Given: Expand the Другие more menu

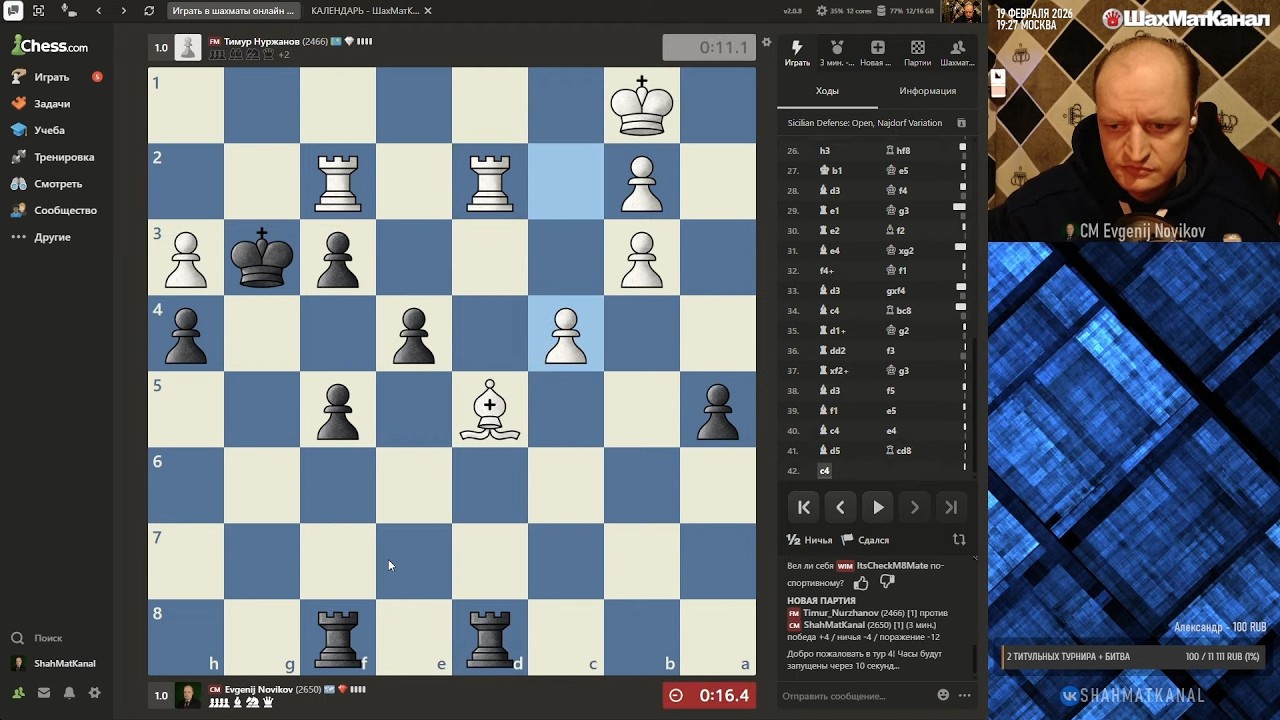Looking at the screenshot, I should point(52,237).
